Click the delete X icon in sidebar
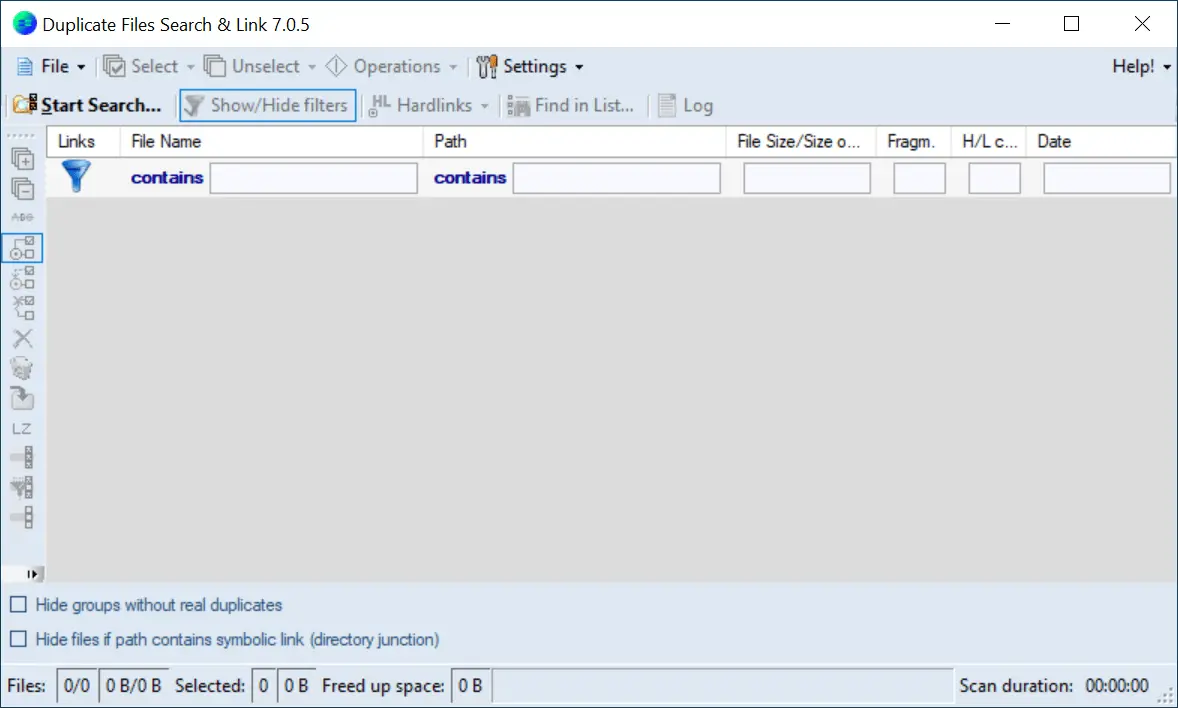Screen dimensions: 1178x708 click(23, 338)
